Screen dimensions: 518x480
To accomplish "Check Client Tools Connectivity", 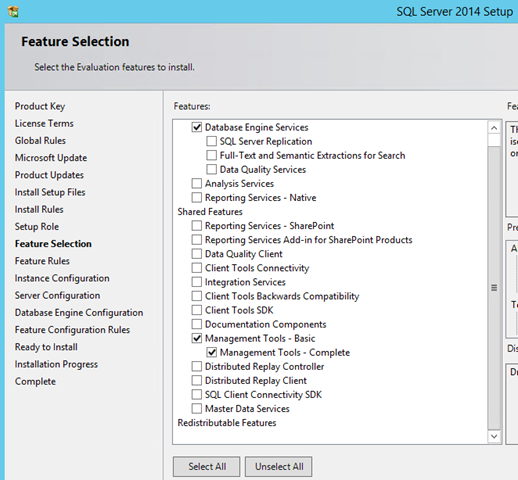I will coord(197,268).
